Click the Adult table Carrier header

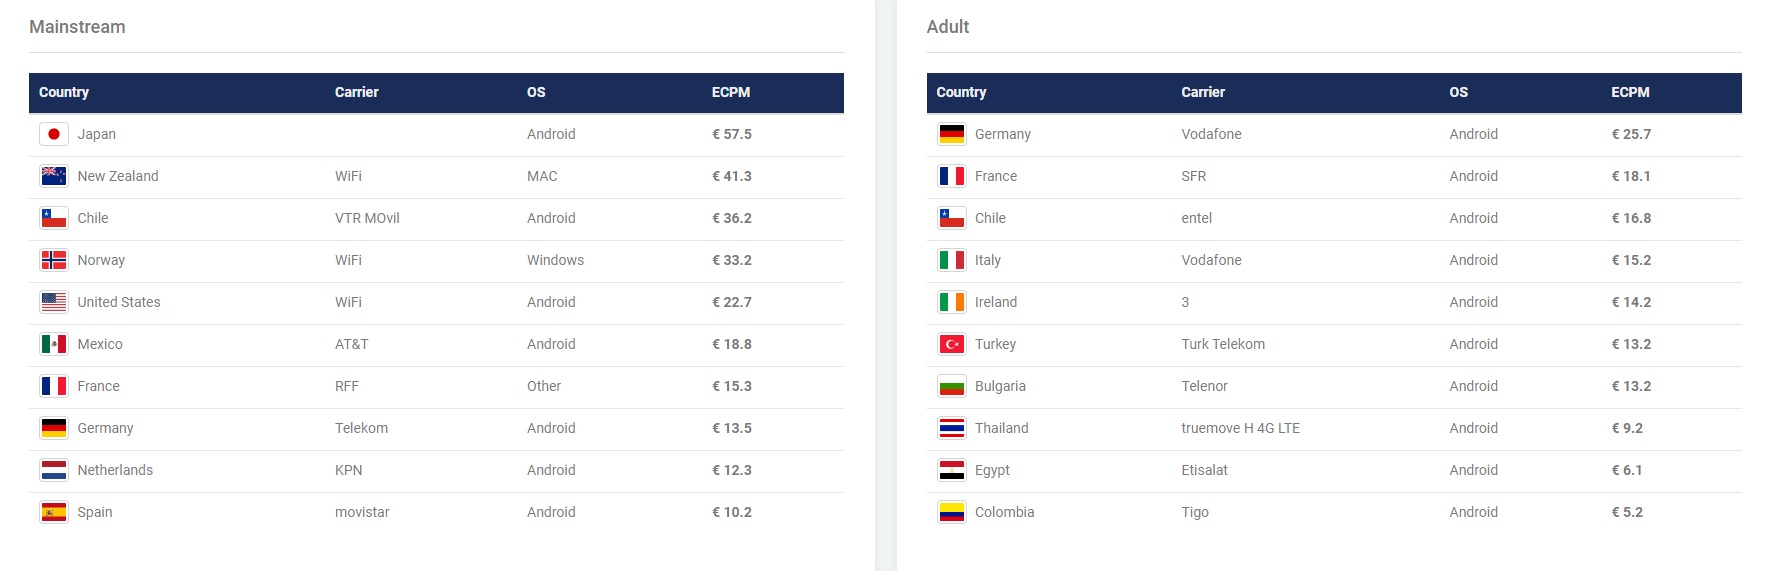point(1203,92)
